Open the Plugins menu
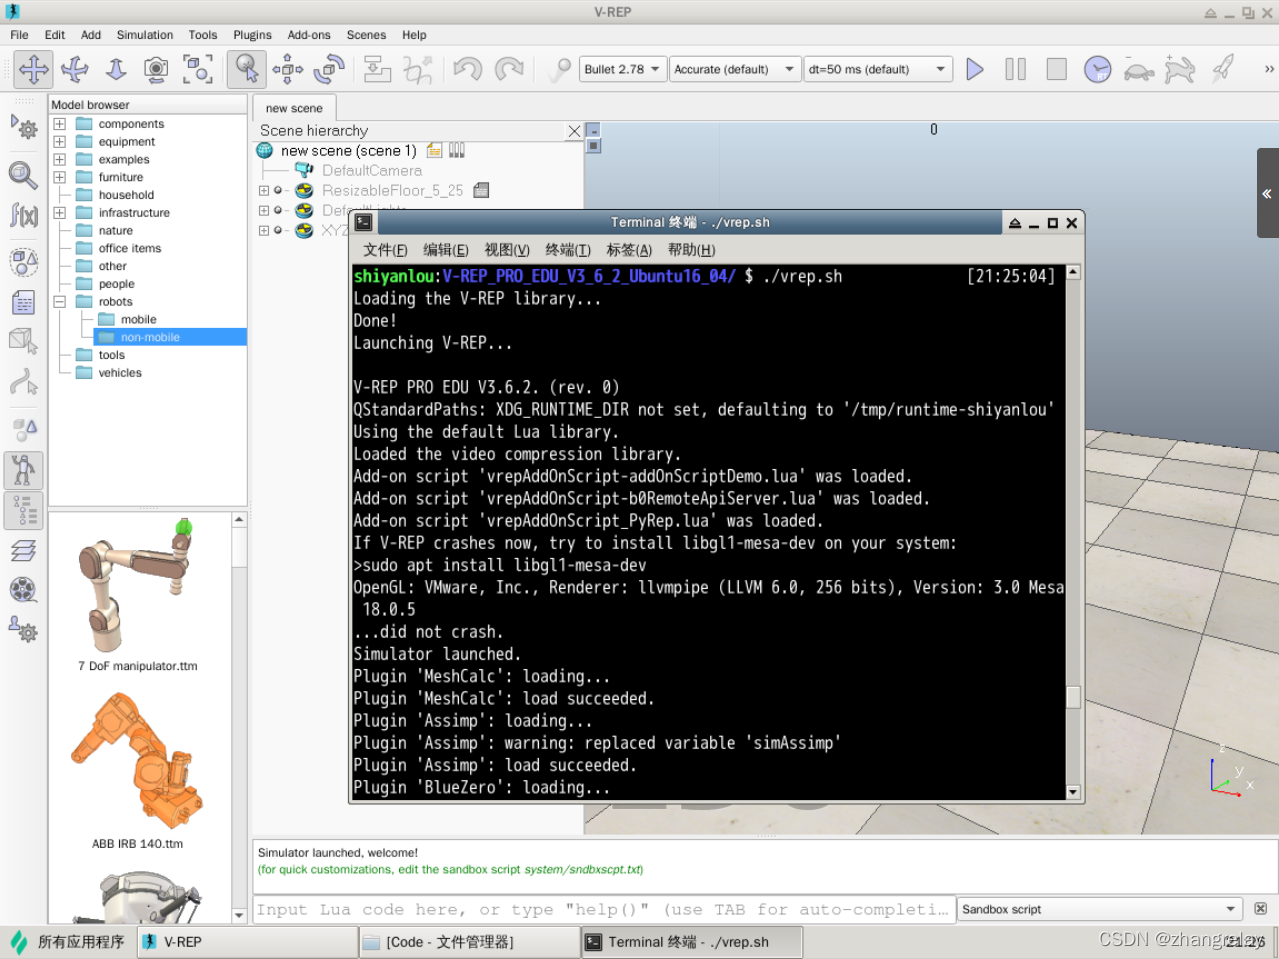 point(252,35)
